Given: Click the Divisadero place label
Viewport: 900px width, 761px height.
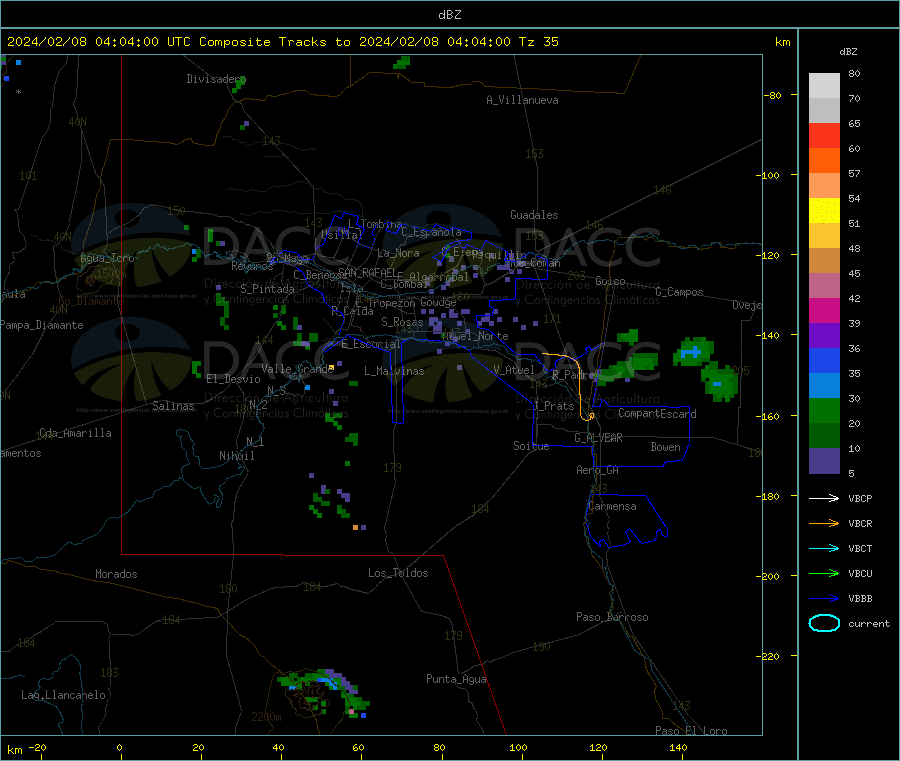Looking at the screenshot, I should 216,79.
